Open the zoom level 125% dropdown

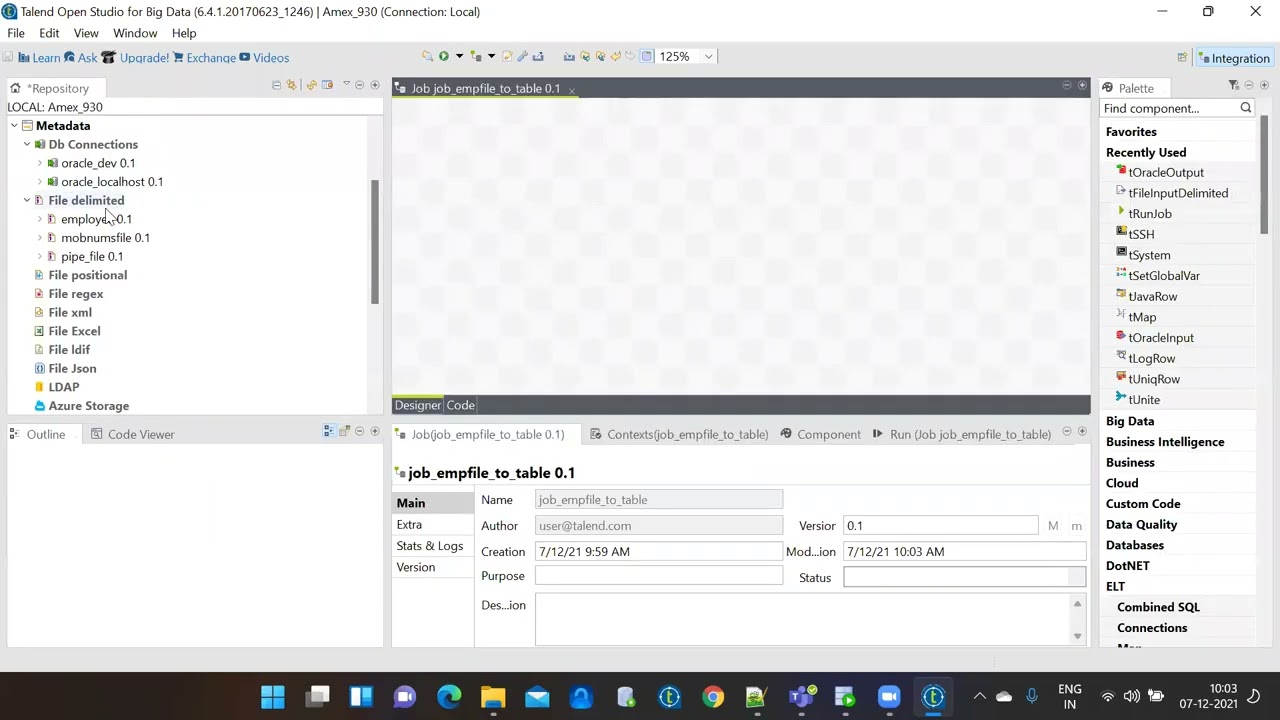coord(708,56)
